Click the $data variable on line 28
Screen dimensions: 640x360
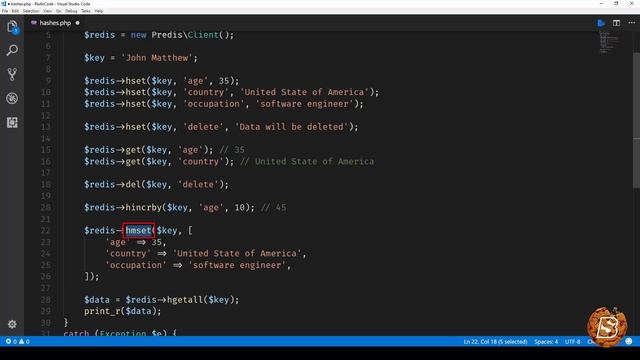click(x=97, y=300)
